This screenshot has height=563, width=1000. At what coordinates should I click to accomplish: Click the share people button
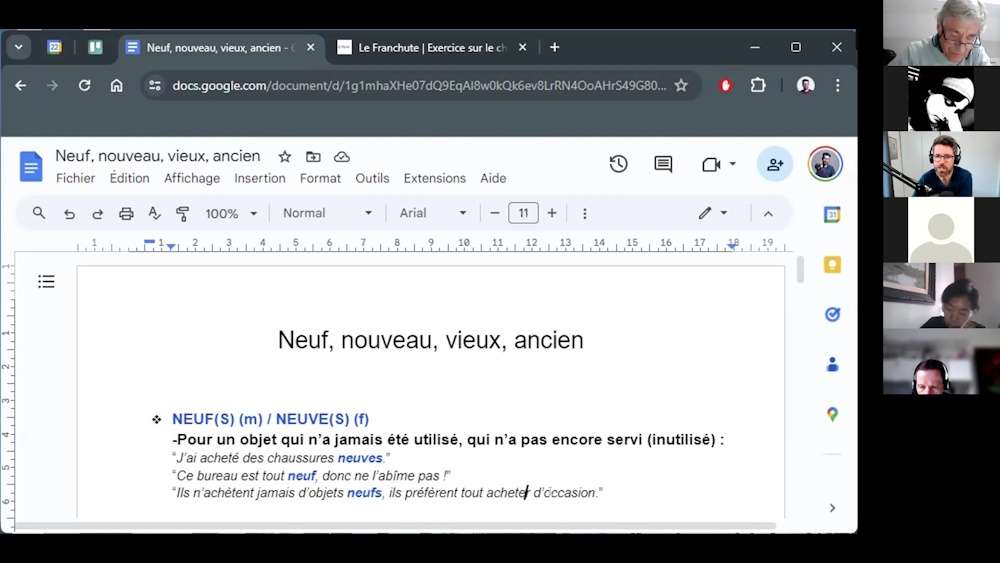pyautogui.click(x=775, y=165)
